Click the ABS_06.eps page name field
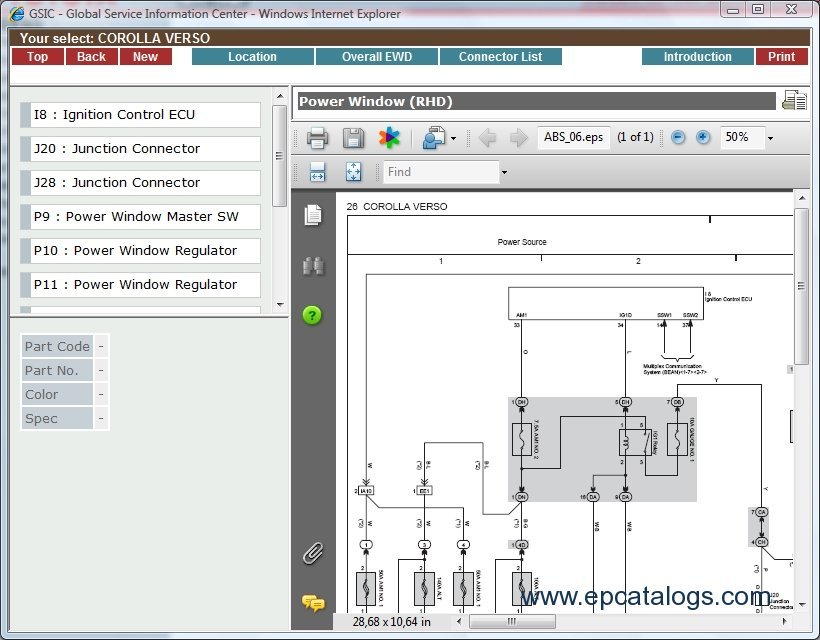Viewport: 820px width, 640px height. point(573,138)
